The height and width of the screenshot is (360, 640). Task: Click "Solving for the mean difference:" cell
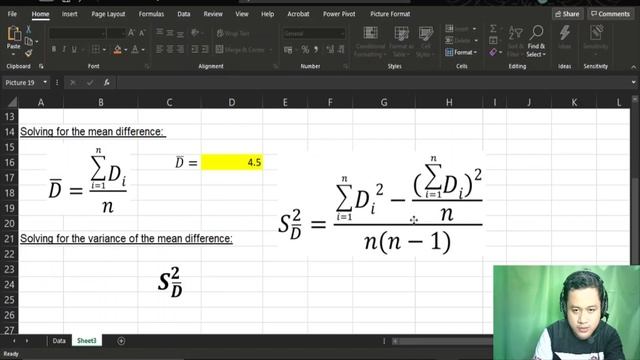[93, 132]
